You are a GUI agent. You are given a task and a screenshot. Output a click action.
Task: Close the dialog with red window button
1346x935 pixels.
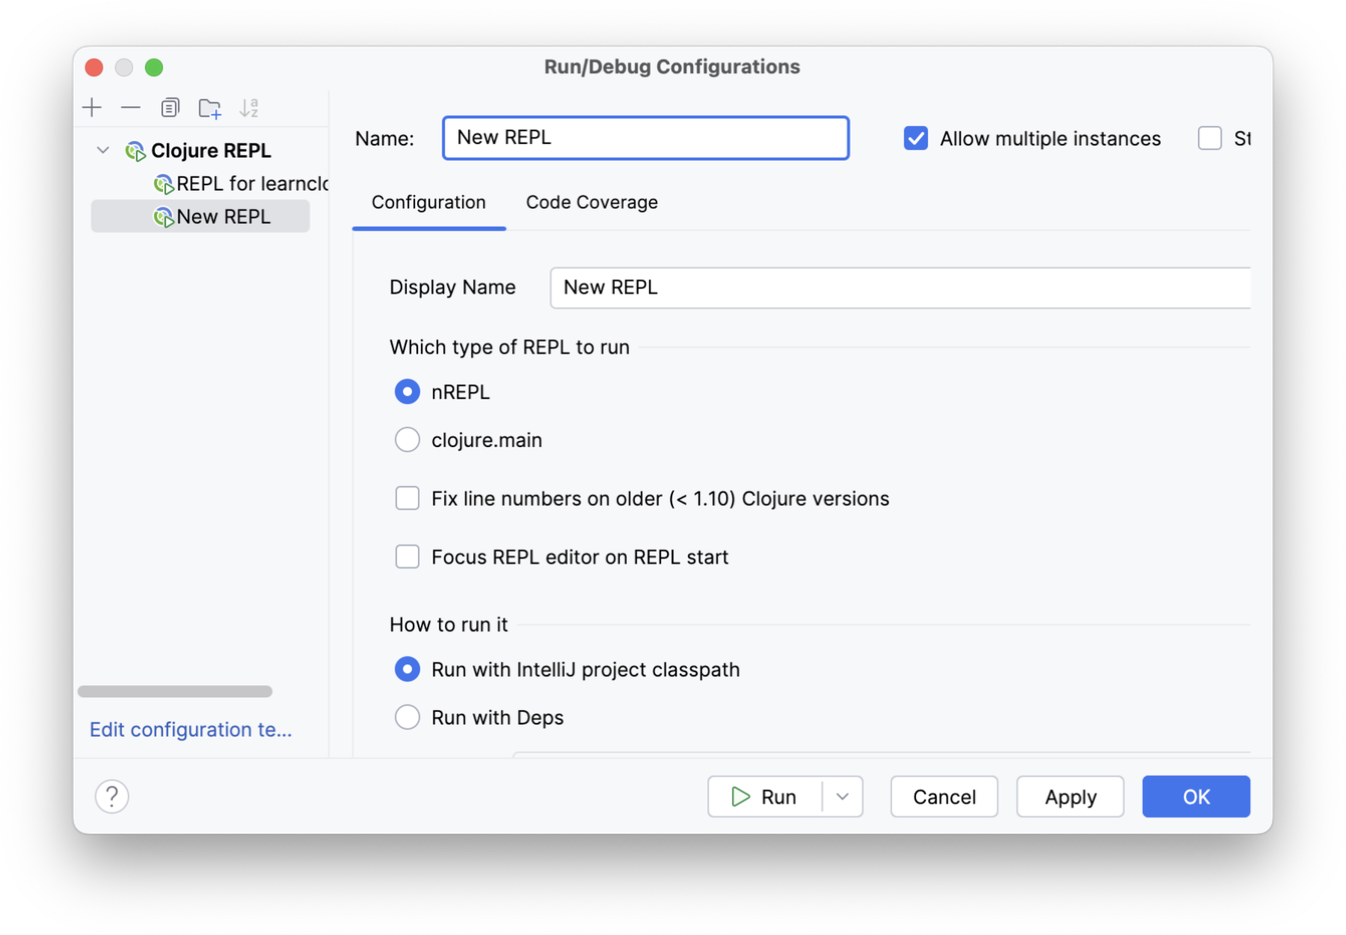(x=94, y=67)
